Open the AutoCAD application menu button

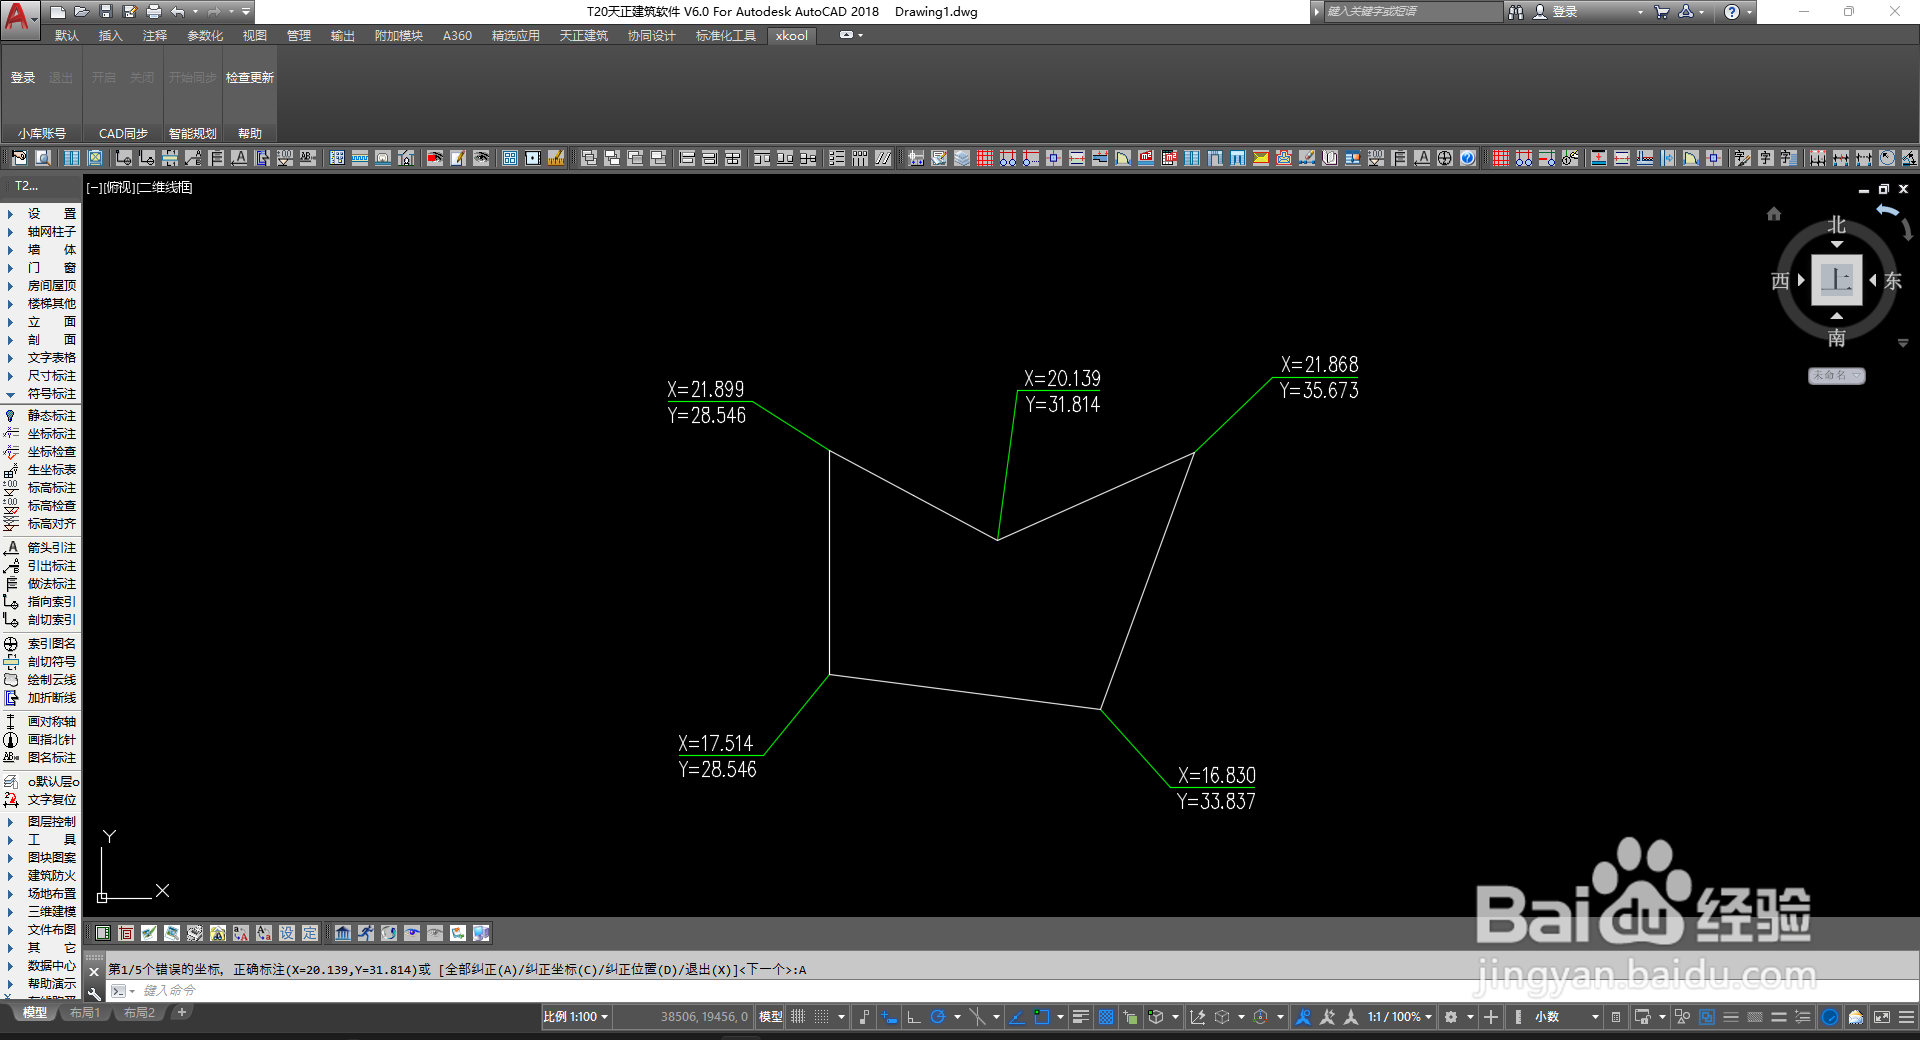(19, 18)
